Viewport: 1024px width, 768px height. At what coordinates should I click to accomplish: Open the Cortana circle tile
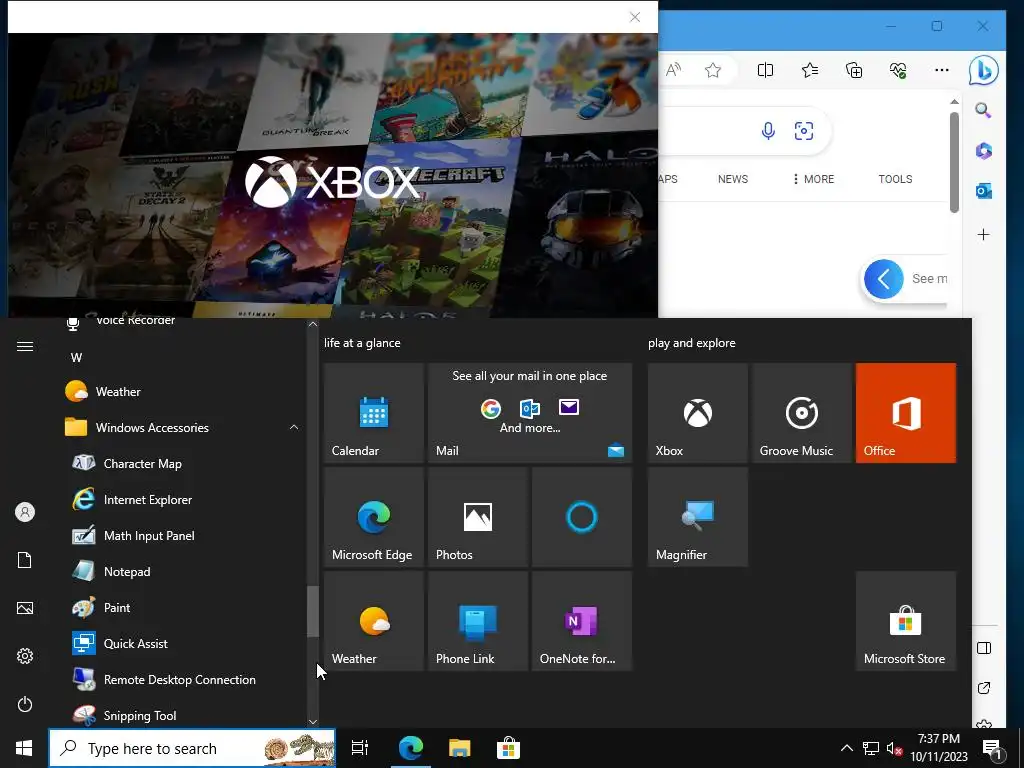pos(582,517)
